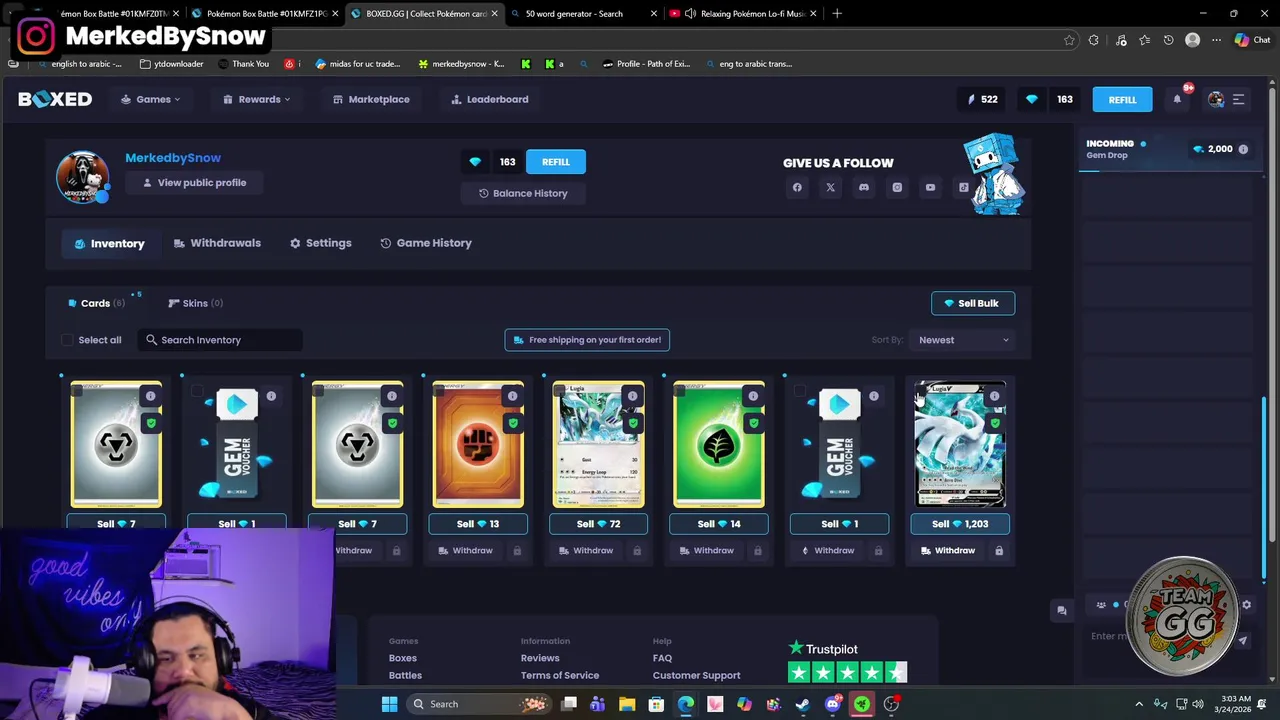Open the notifications bell
Viewport: 1280px width, 720px height.
click(1177, 99)
